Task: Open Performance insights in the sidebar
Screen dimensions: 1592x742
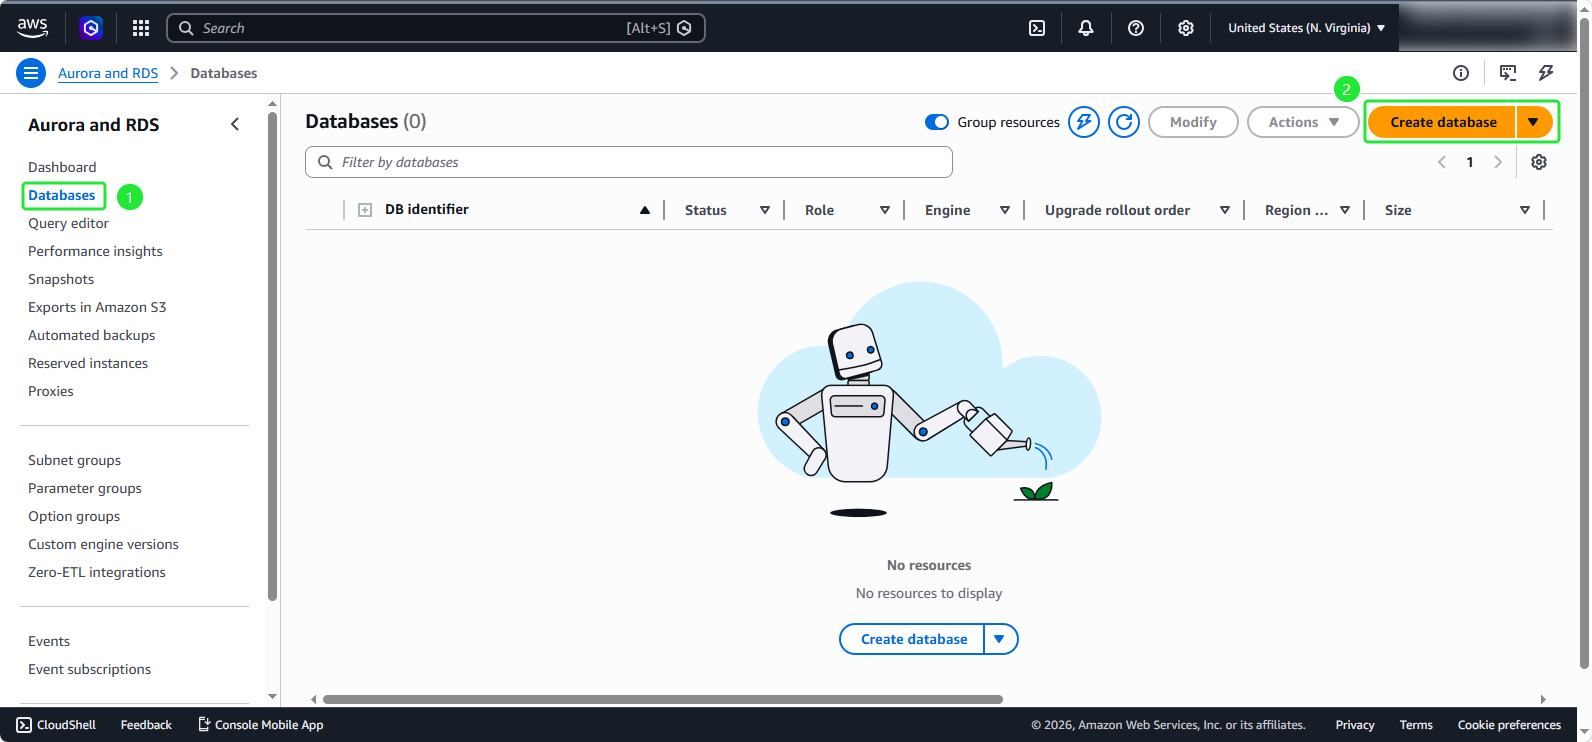Action: point(95,251)
